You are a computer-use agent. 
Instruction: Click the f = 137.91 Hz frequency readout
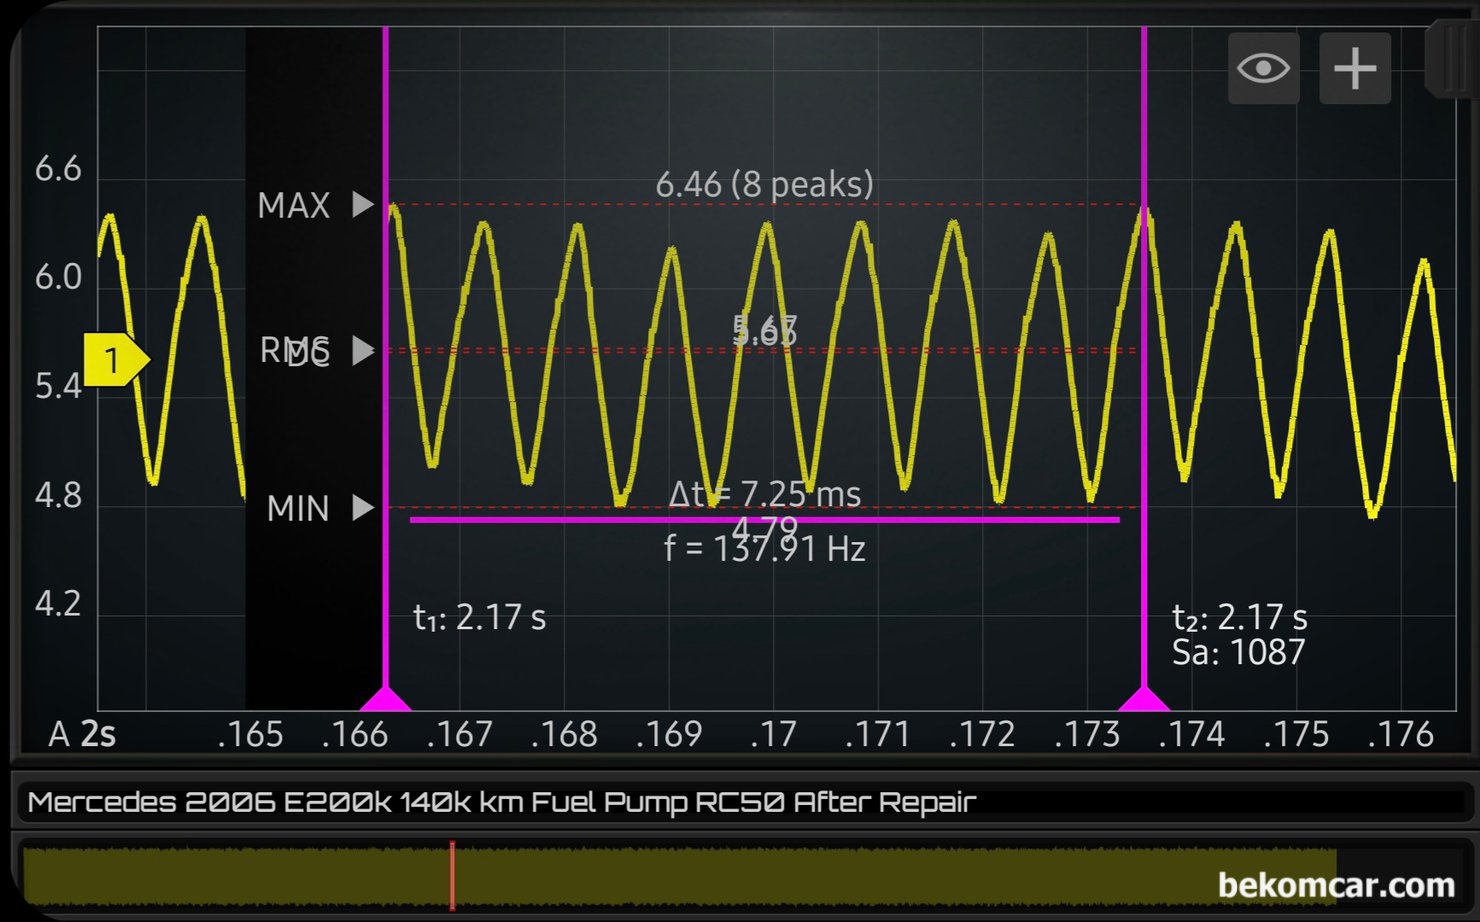click(x=764, y=549)
